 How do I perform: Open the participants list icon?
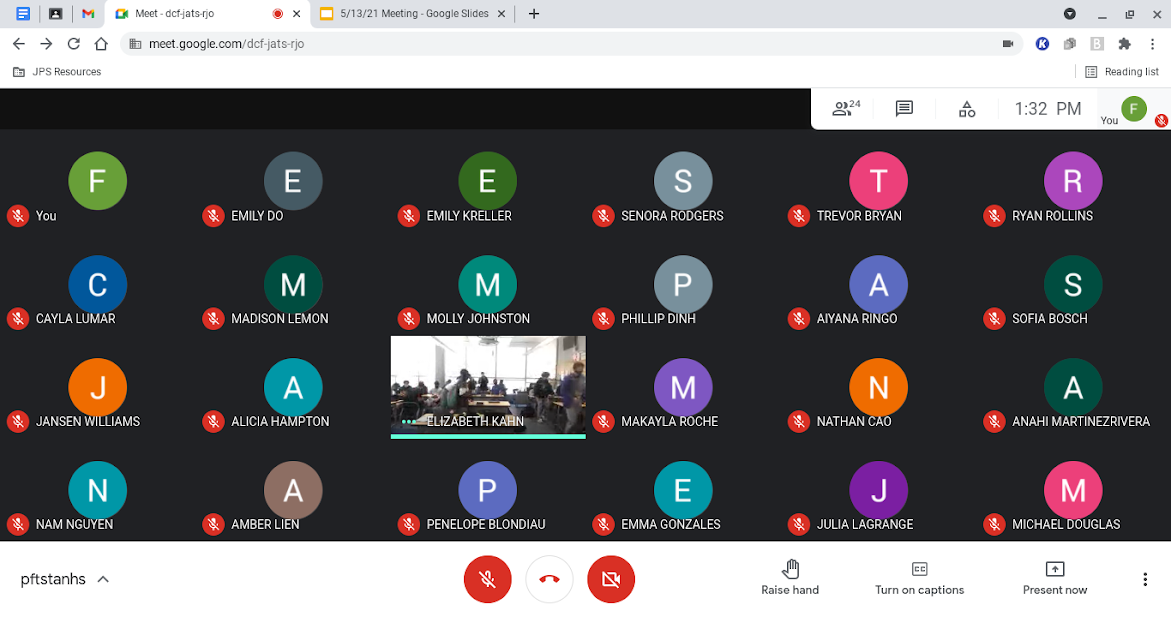point(845,109)
